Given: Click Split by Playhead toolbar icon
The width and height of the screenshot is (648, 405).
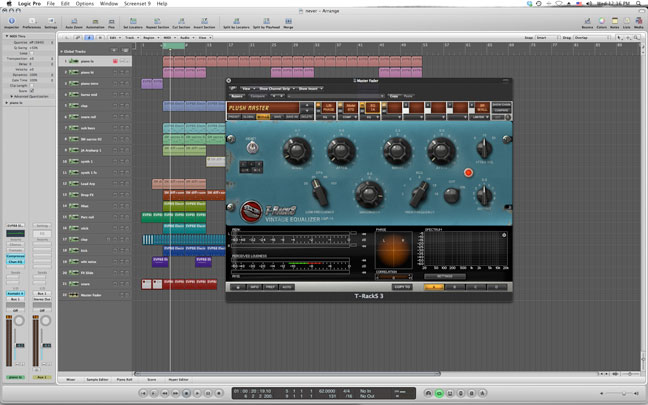Looking at the screenshot, I should tap(267, 21).
